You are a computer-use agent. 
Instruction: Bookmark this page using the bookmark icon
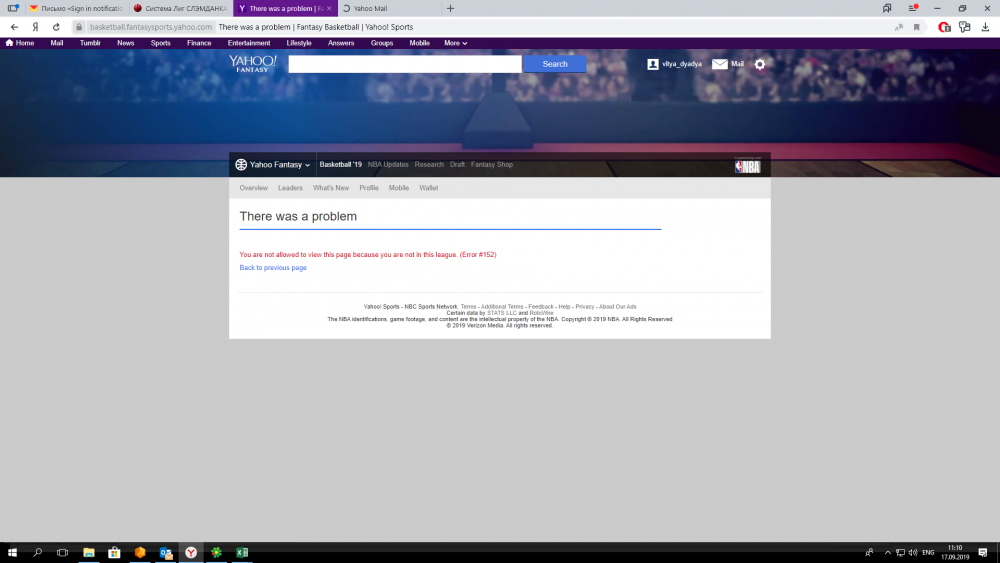coord(916,27)
